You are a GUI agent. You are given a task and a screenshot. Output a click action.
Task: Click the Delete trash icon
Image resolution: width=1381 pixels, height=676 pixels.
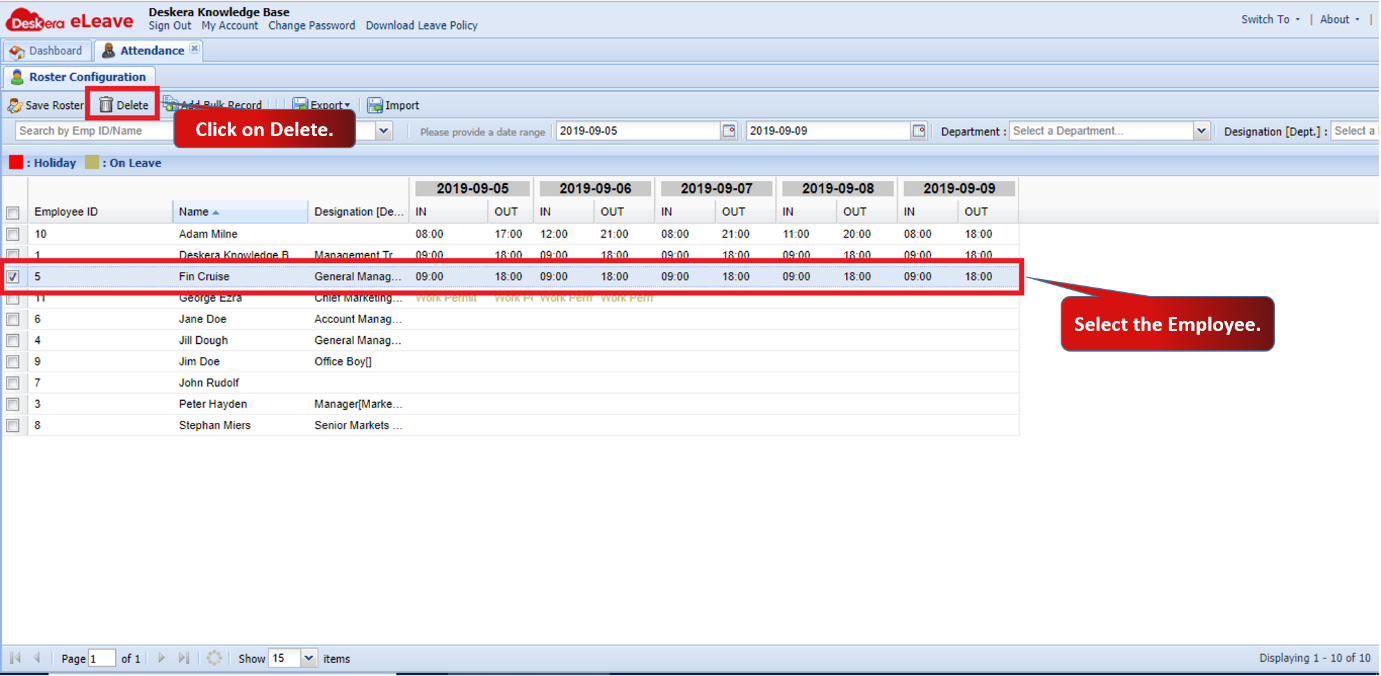tap(106, 105)
